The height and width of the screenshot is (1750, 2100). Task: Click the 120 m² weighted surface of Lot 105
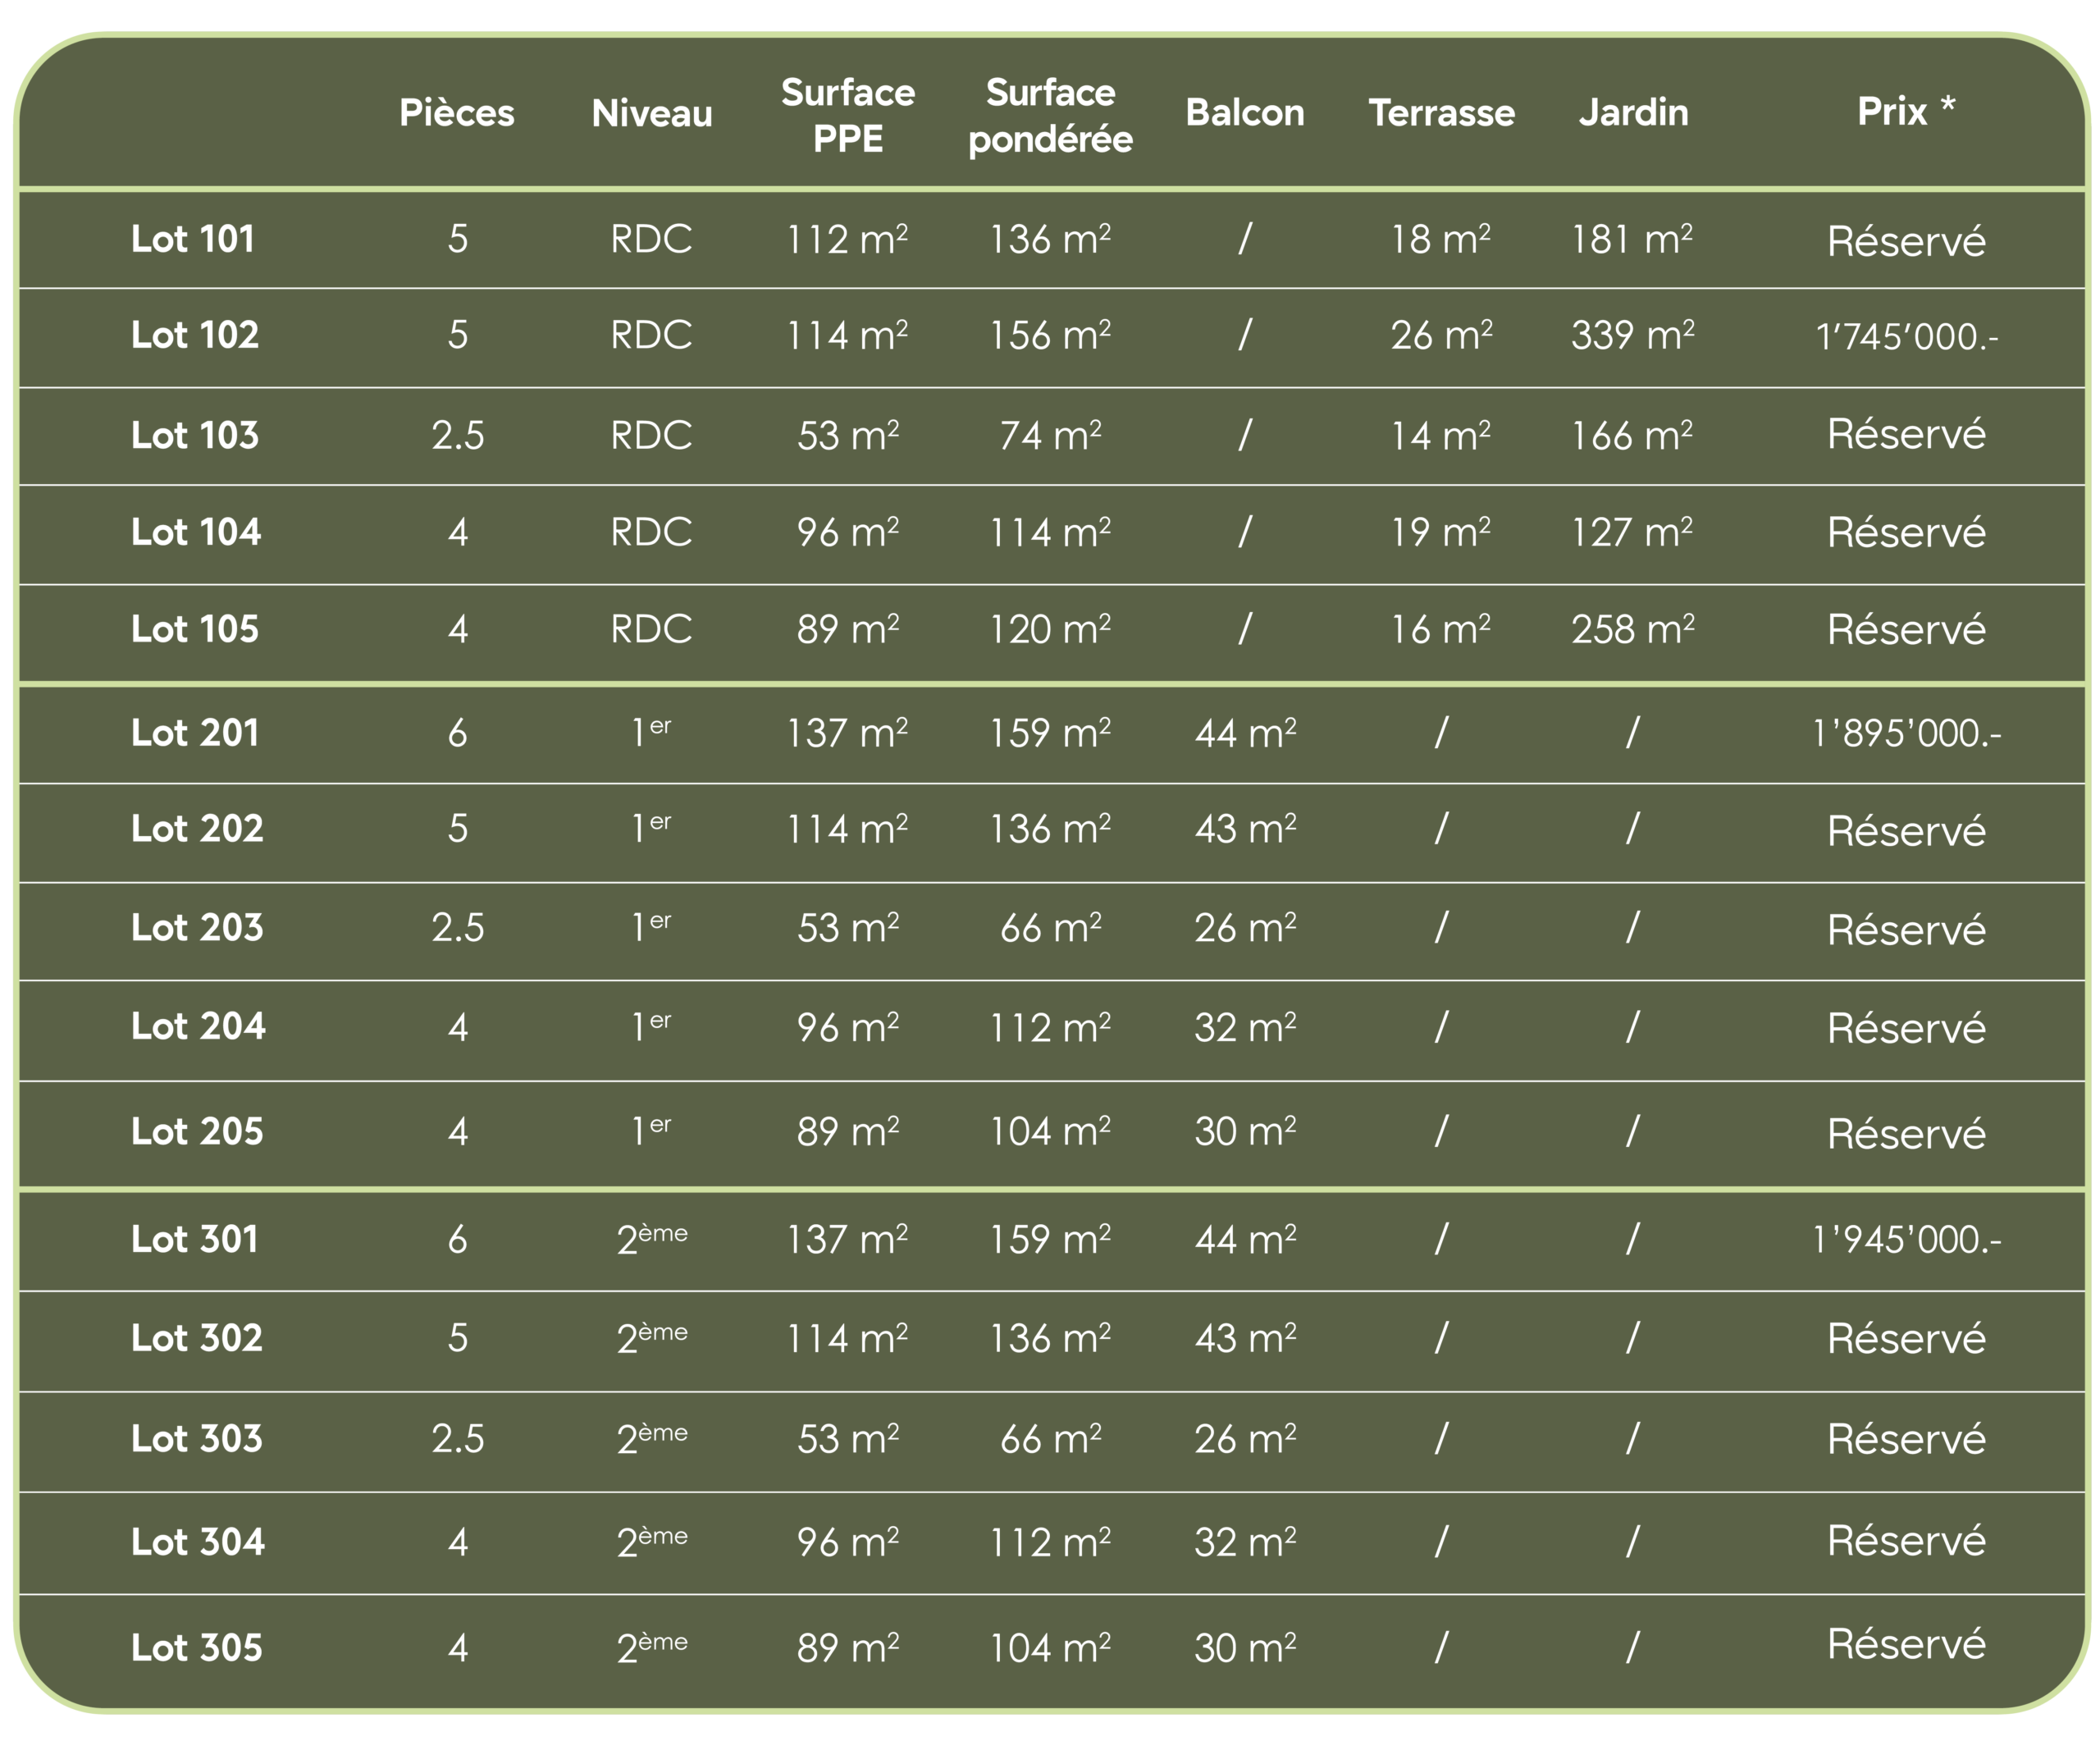[1050, 629]
